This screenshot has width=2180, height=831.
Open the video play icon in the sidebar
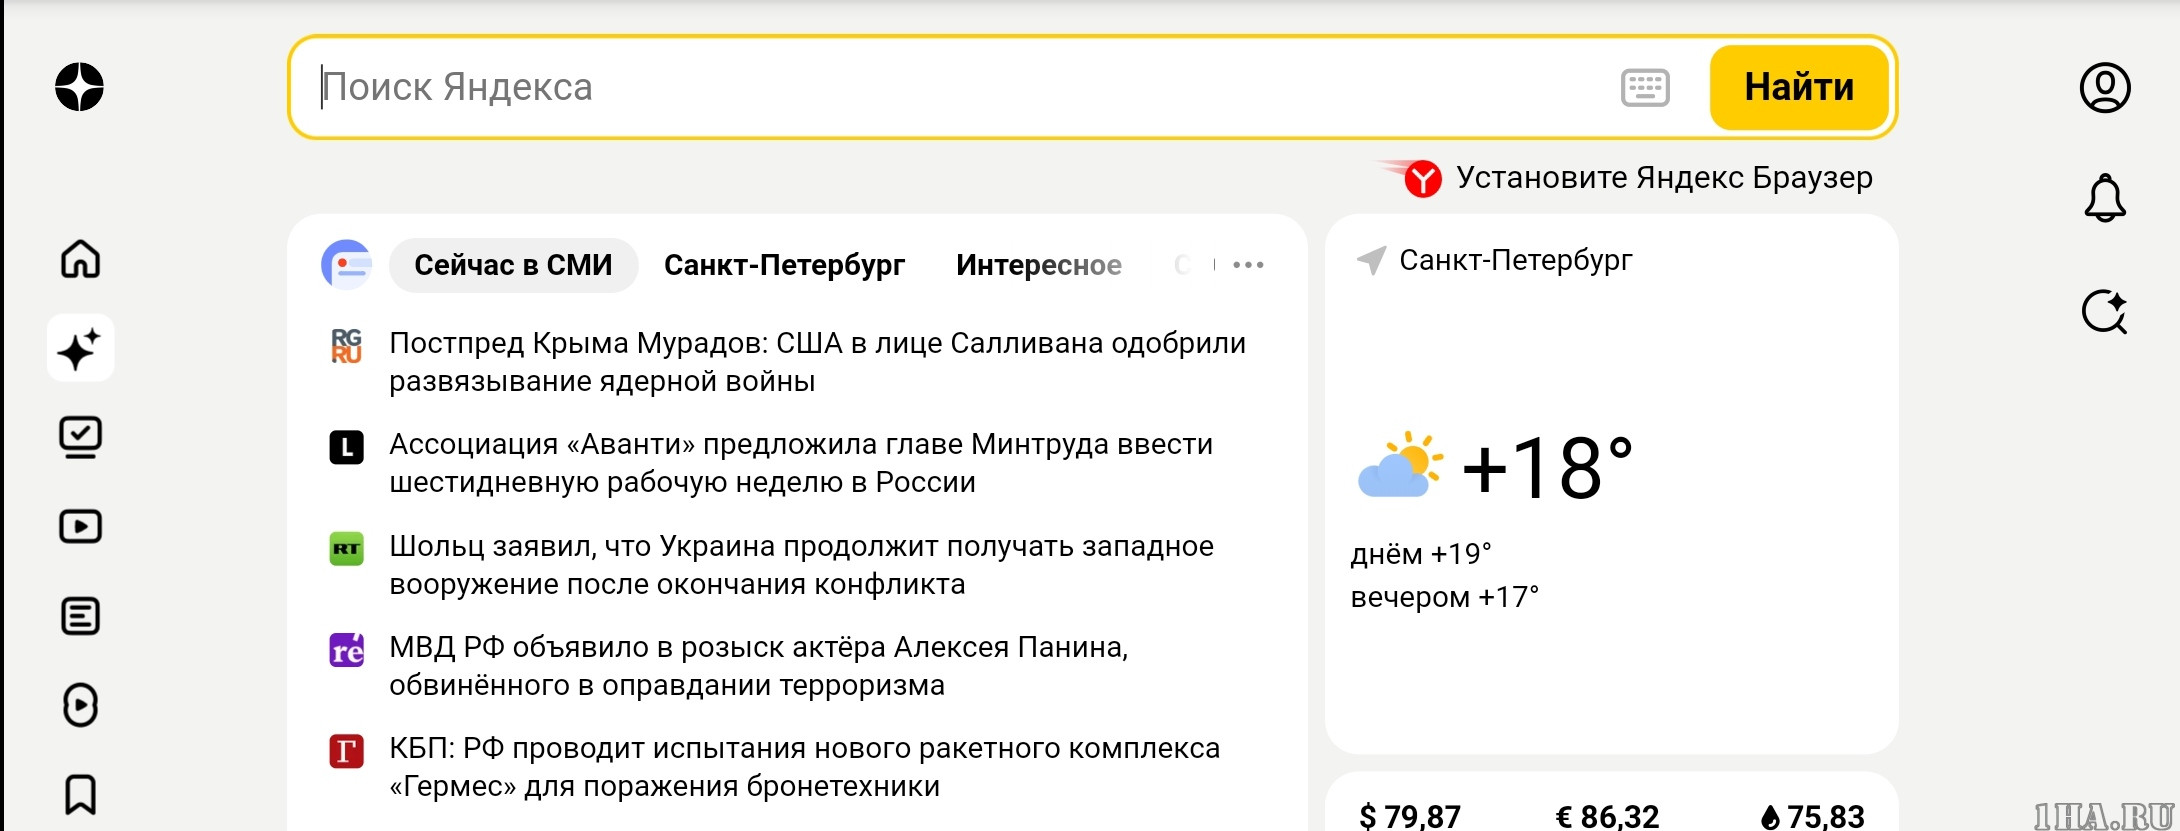[80, 526]
